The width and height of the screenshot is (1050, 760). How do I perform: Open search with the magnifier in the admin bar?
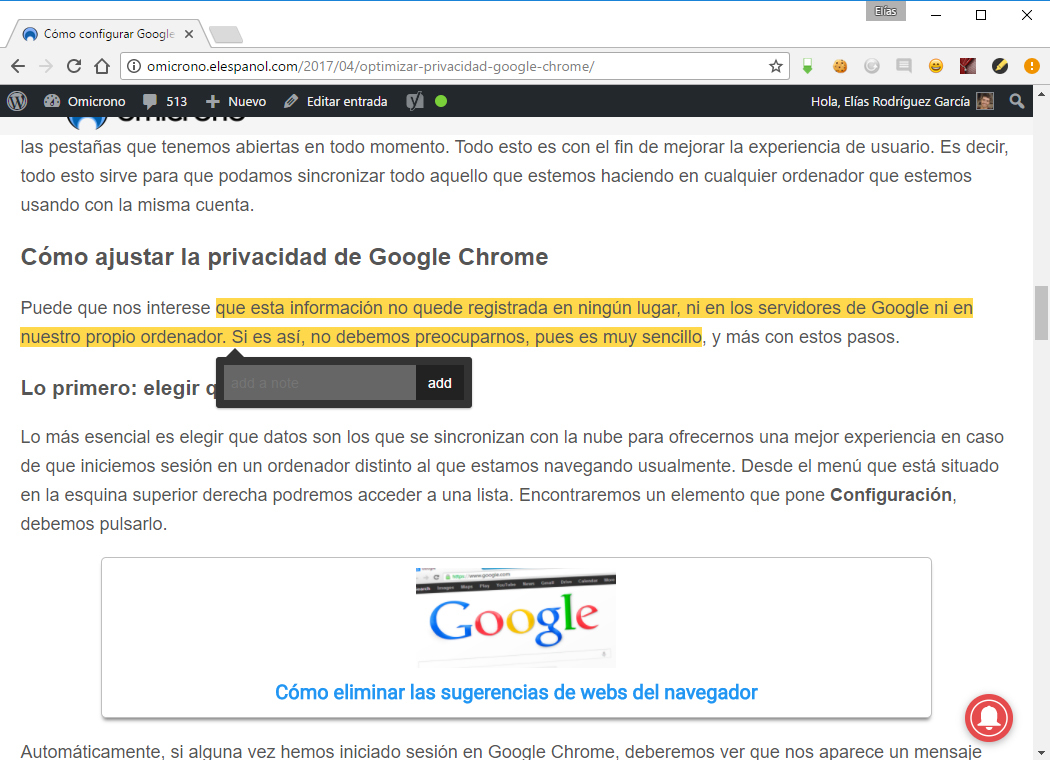click(1017, 101)
